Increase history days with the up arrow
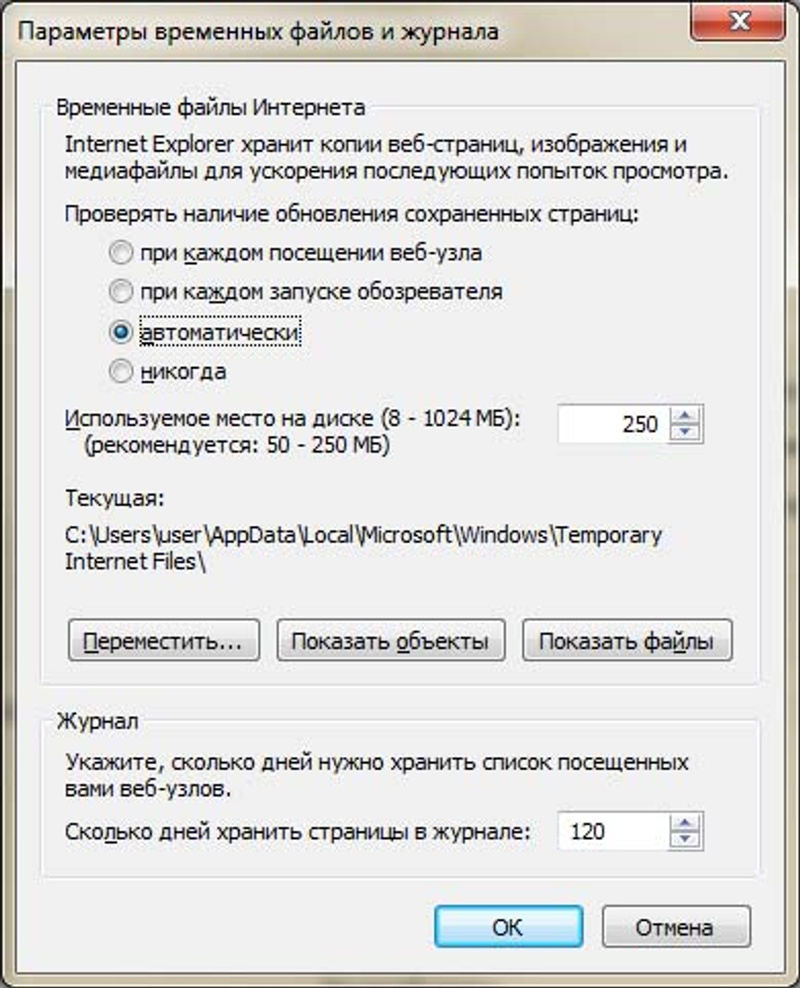Screen dimensions: 800x988 [685, 822]
